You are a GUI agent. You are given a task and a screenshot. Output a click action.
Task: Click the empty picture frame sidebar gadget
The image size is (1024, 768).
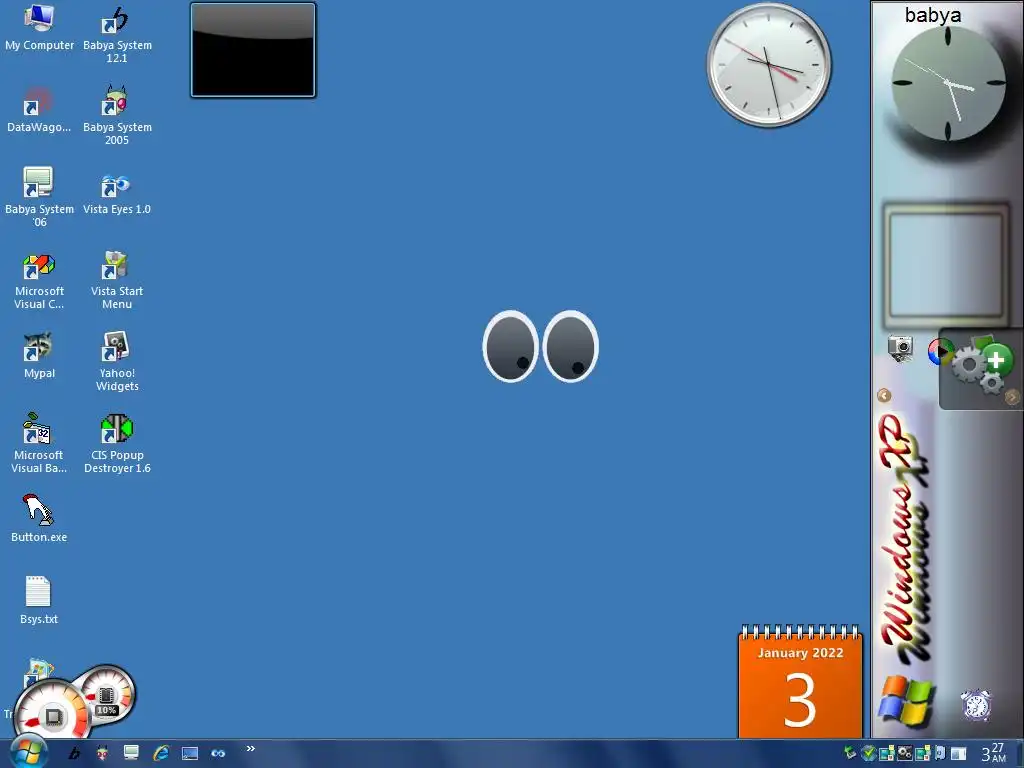(x=946, y=265)
